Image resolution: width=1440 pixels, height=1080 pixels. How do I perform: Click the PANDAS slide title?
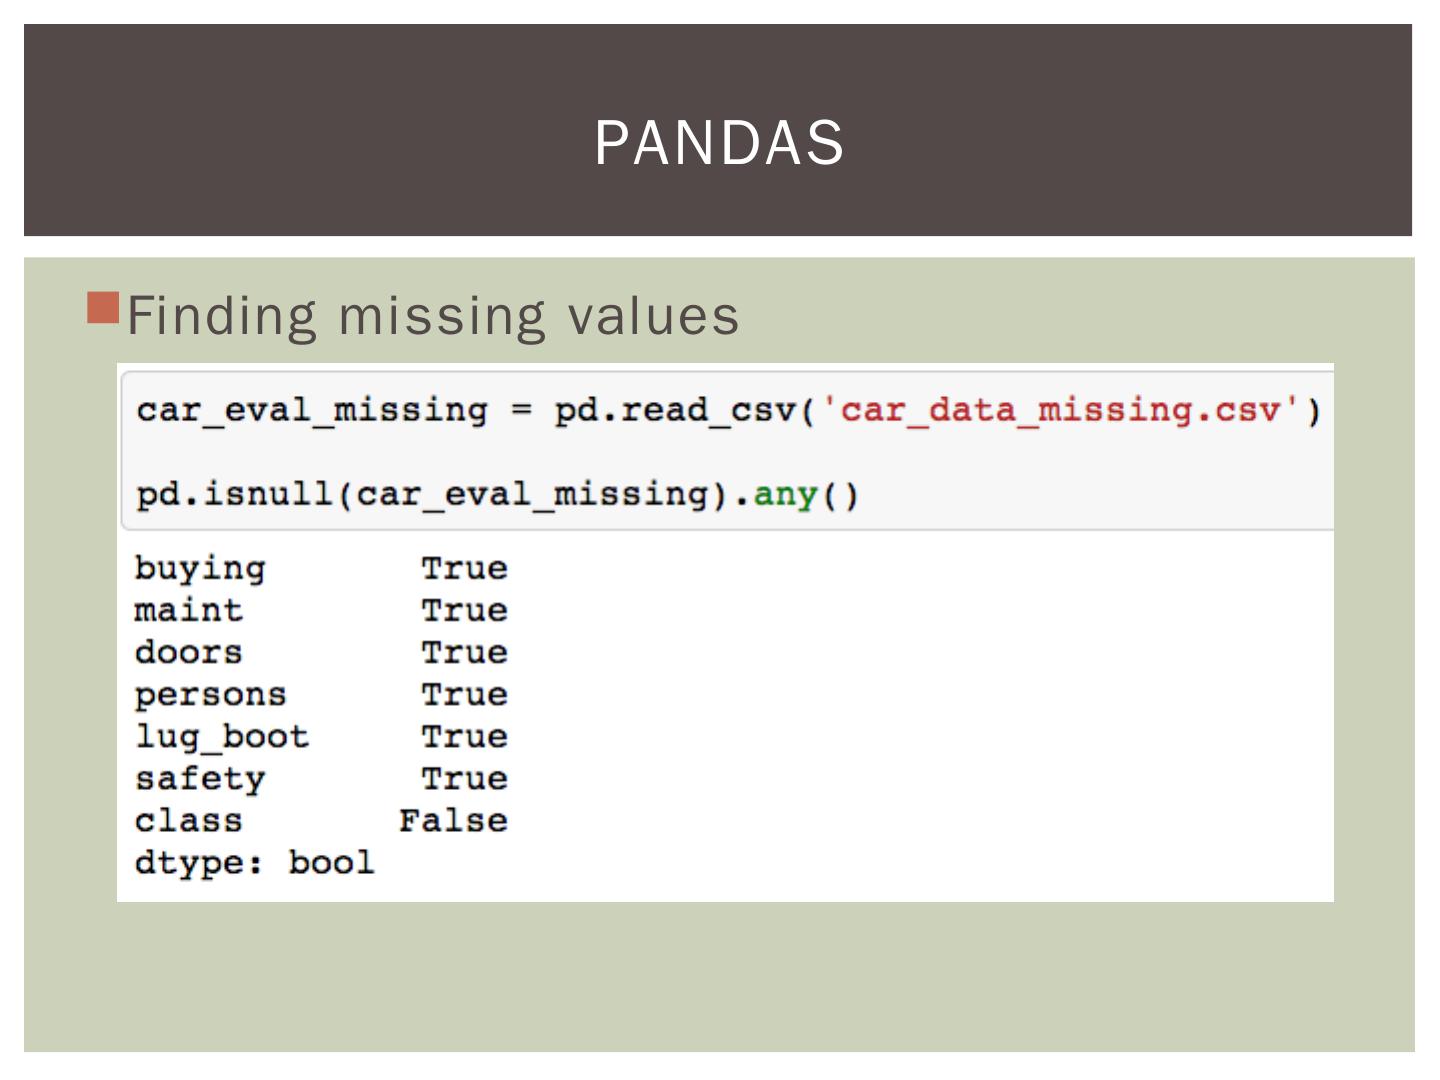pos(719,142)
